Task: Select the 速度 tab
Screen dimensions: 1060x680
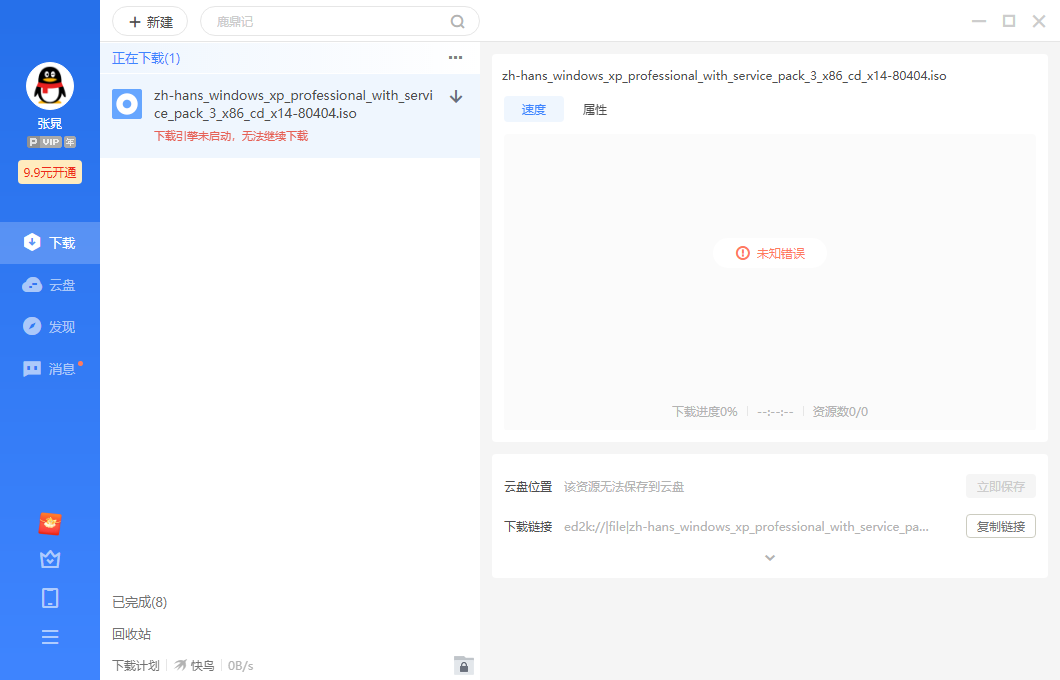Action: pyautogui.click(x=534, y=110)
